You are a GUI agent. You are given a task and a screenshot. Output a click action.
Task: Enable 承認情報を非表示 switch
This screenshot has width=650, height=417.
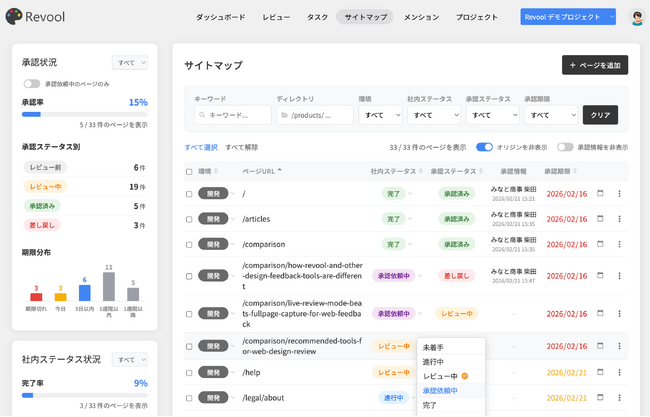(x=565, y=147)
